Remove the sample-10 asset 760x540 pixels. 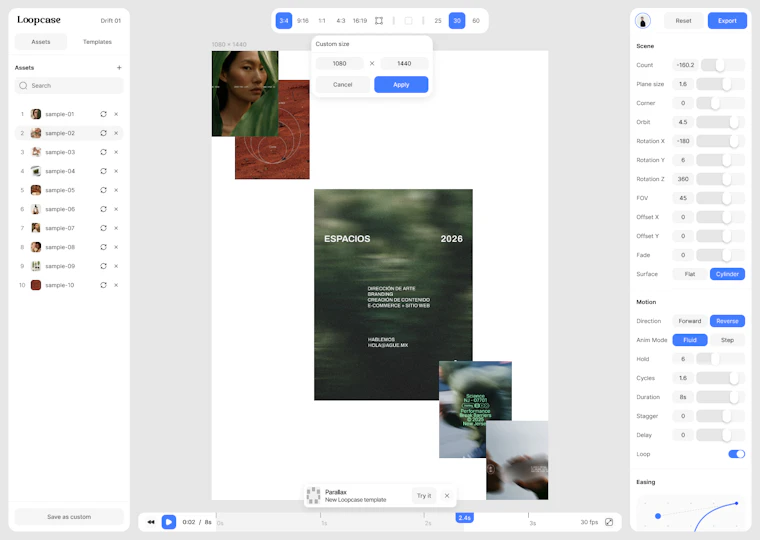tap(116, 285)
